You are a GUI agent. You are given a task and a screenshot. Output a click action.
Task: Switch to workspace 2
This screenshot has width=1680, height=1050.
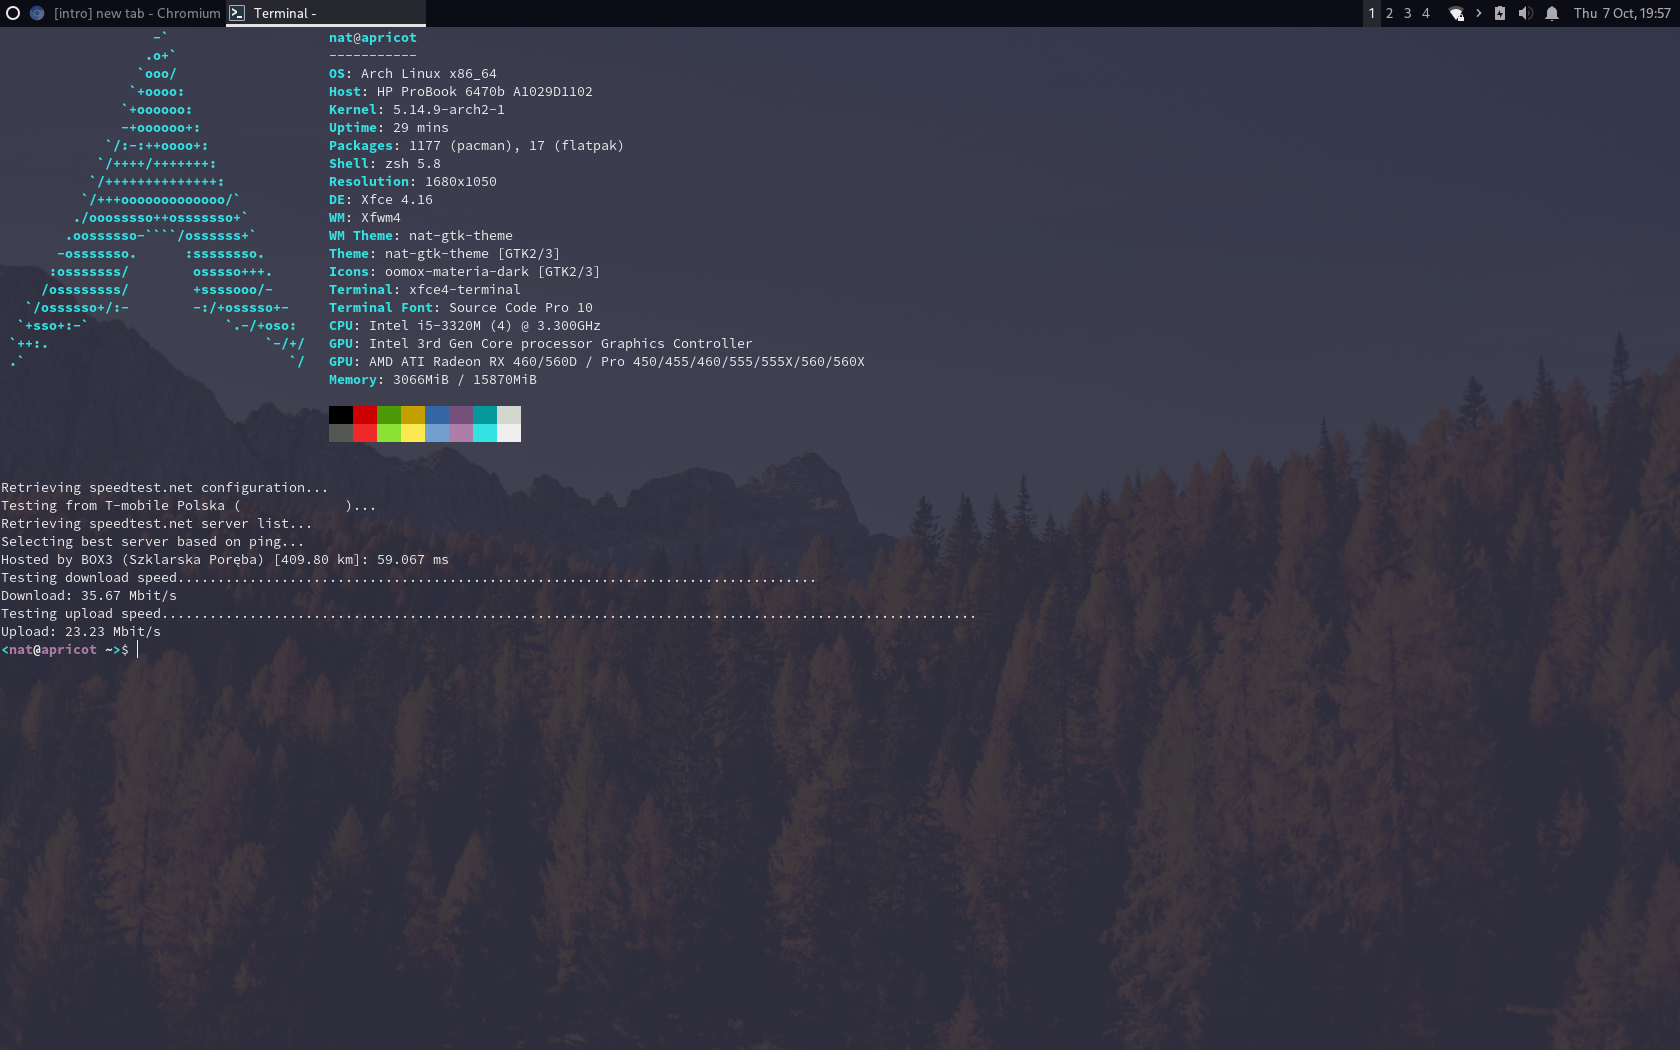tap(1389, 13)
